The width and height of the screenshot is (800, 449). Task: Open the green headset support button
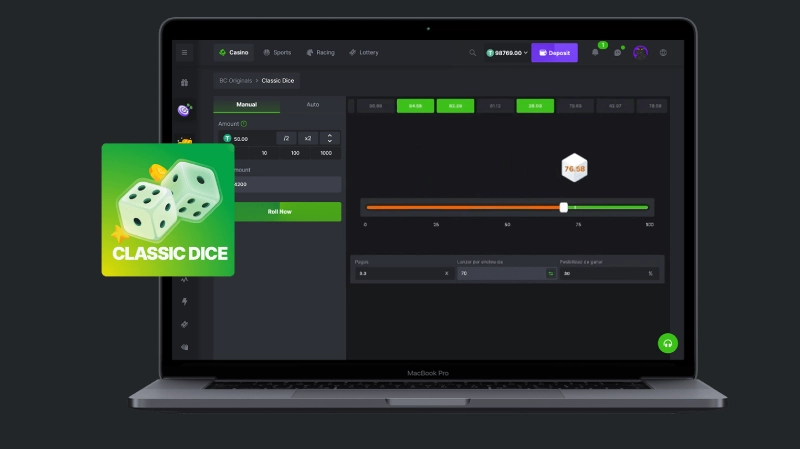[x=668, y=343]
